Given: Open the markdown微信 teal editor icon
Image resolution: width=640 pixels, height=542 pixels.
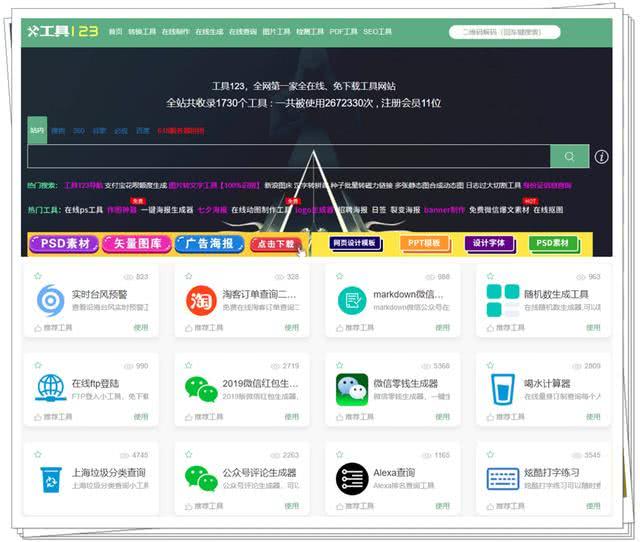Looking at the screenshot, I should pos(352,301).
